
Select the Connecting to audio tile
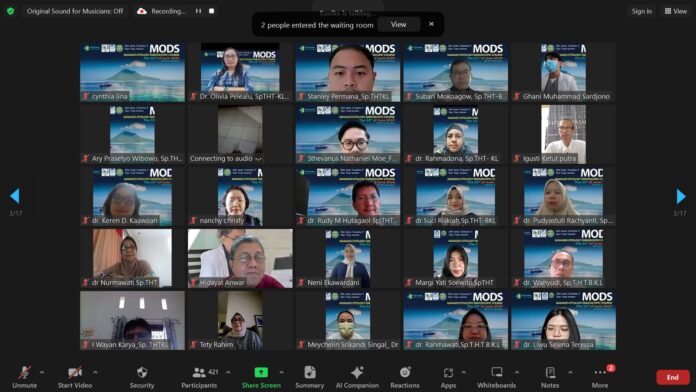coord(240,134)
